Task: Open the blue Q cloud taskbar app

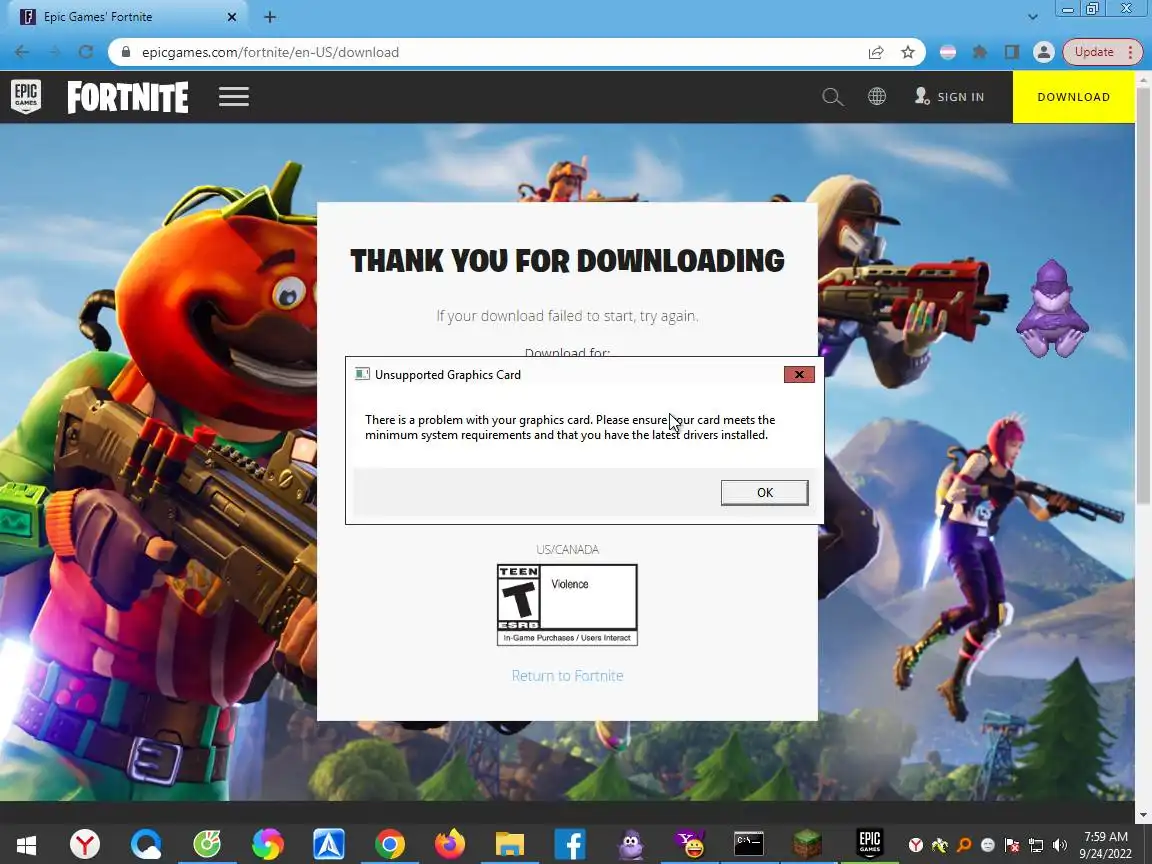Action: click(145, 844)
